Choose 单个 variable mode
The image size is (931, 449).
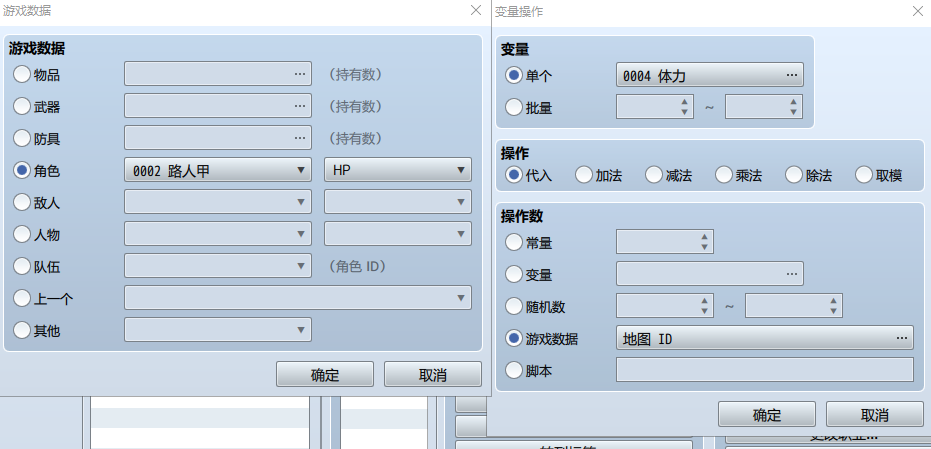coord(514,75)
